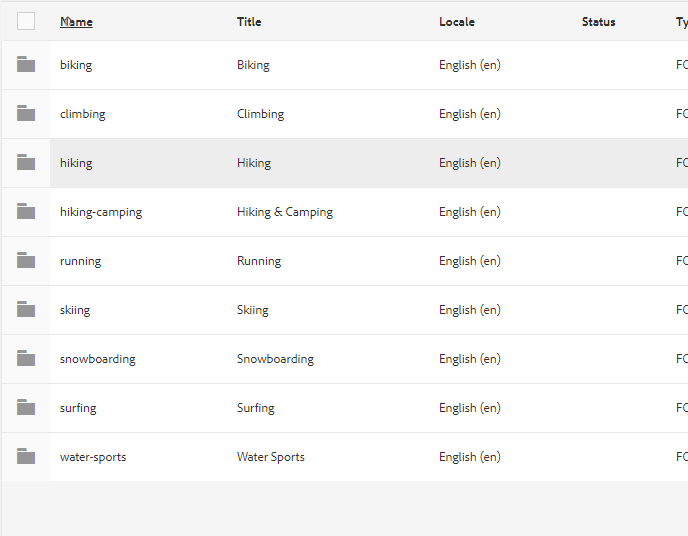
Task: Sort the list by Name column
Action: pos(76,22)
